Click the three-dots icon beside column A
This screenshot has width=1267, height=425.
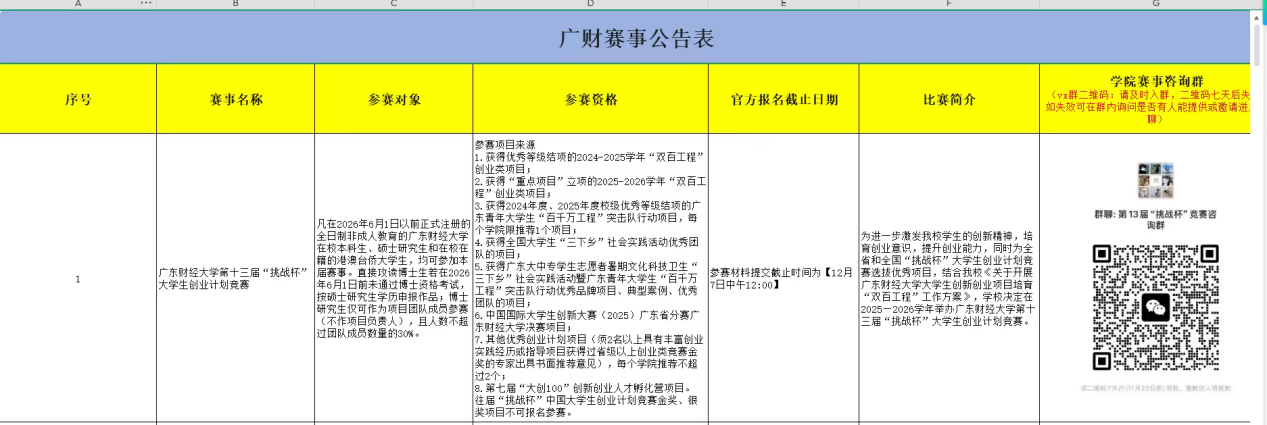(x=146, y=4)
